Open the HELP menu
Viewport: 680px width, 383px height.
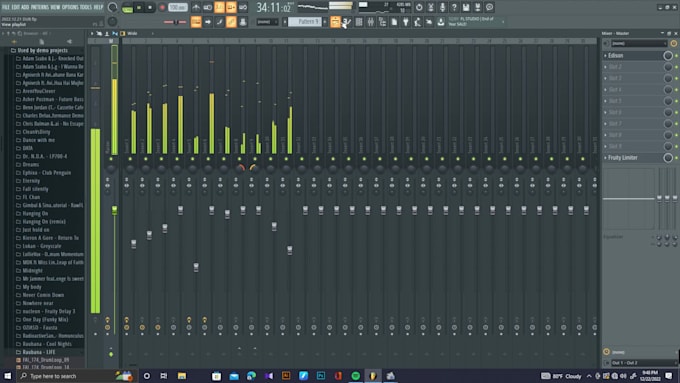(98, 7)
